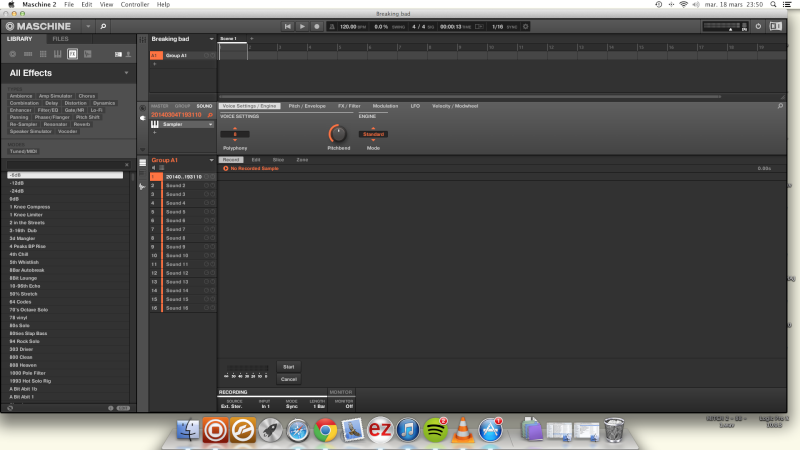Toggle the user content icon
800x450 pixels.
pos(128,54)
